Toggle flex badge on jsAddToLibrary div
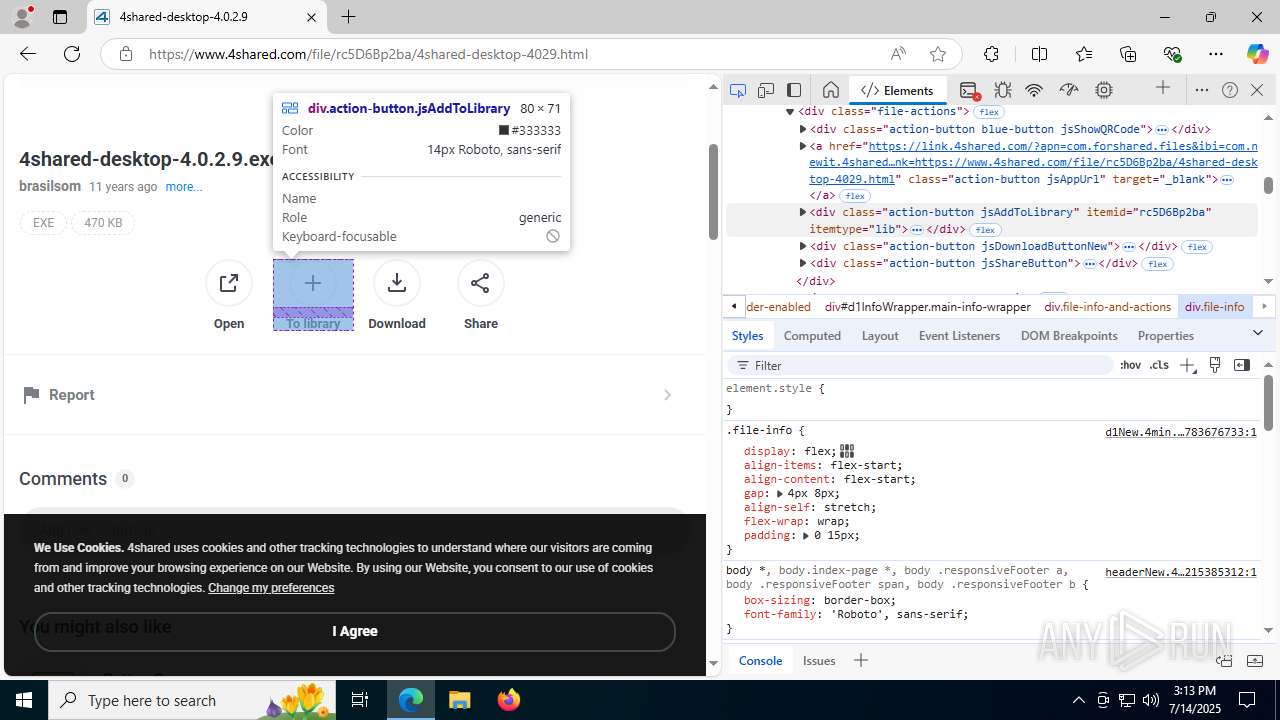Screen dimensions: 1280x720 pyautogui.click(x=985, y=230)
